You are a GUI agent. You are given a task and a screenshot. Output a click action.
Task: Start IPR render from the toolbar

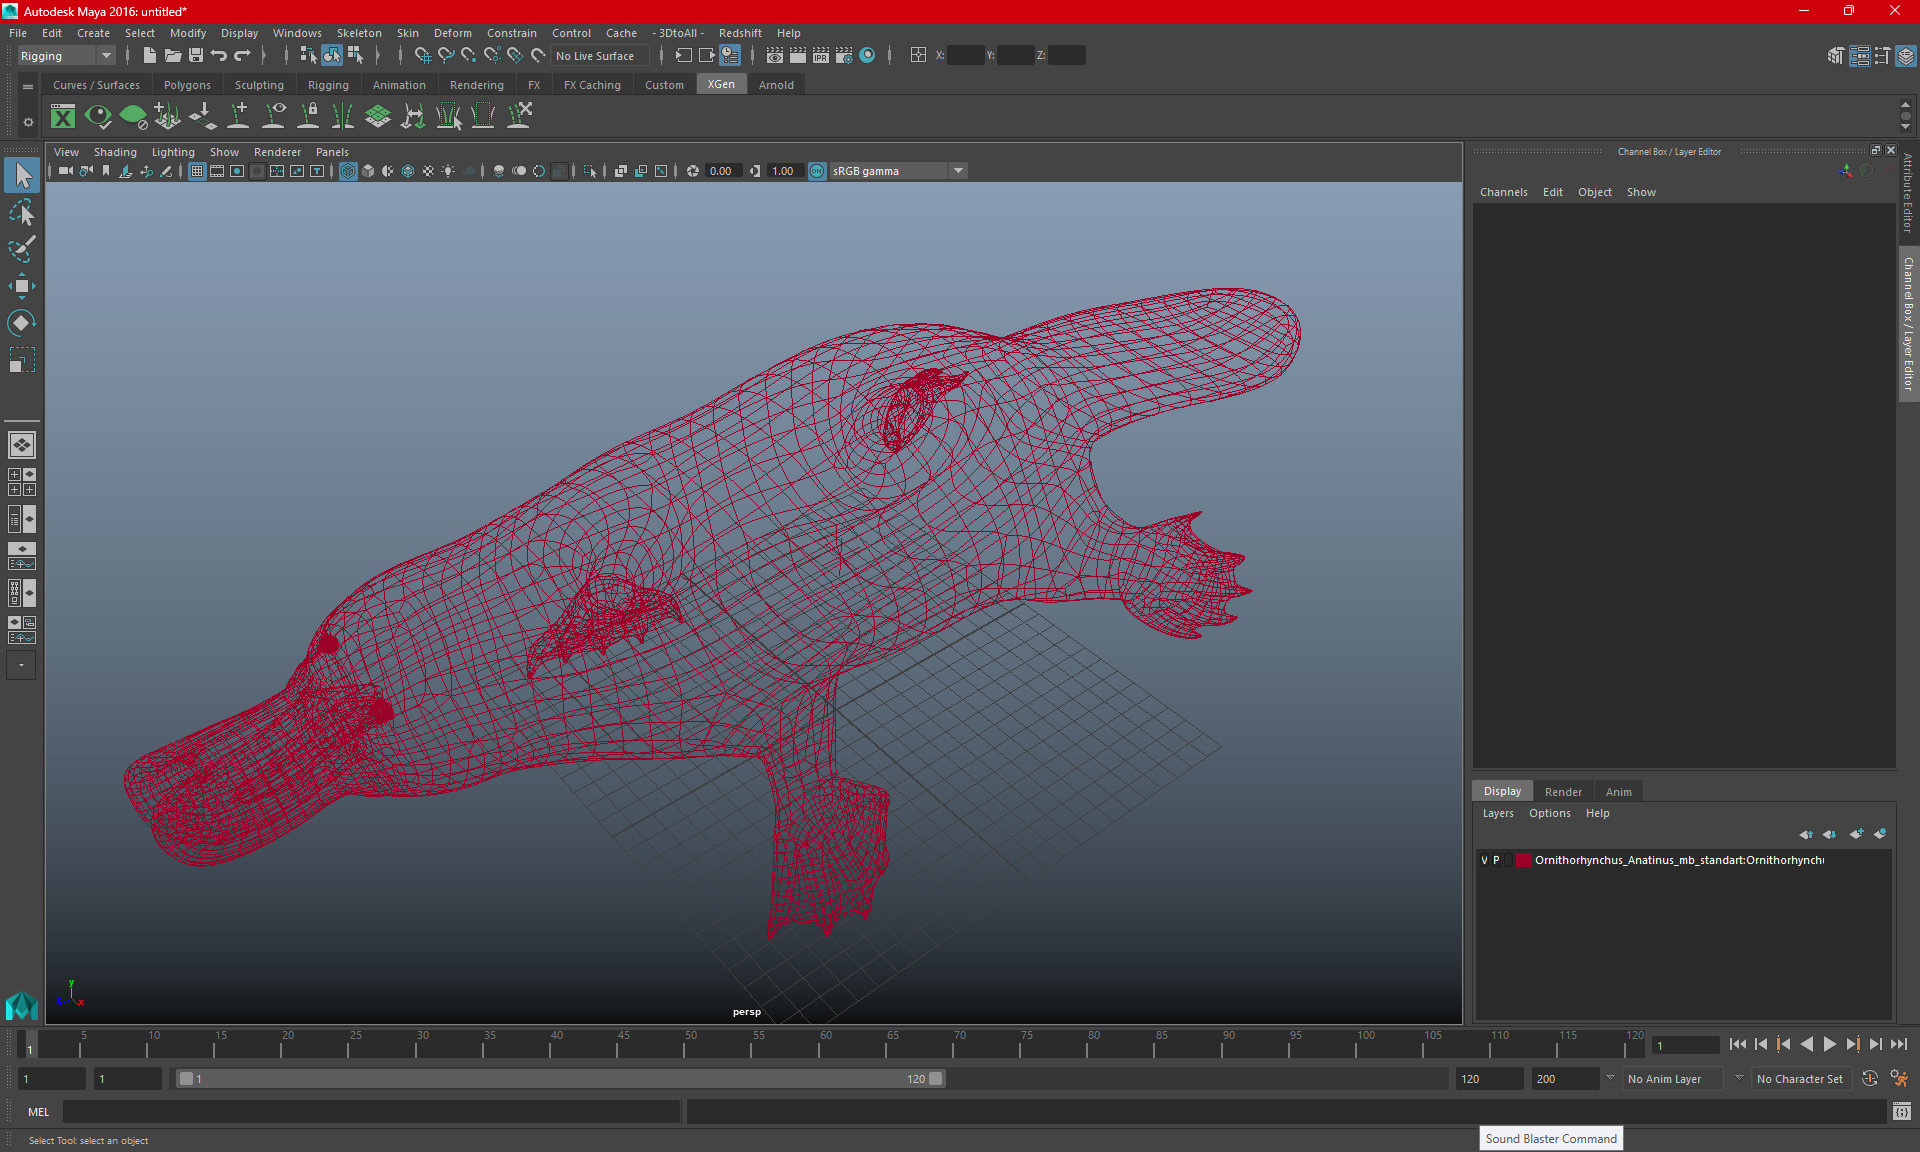820,56
